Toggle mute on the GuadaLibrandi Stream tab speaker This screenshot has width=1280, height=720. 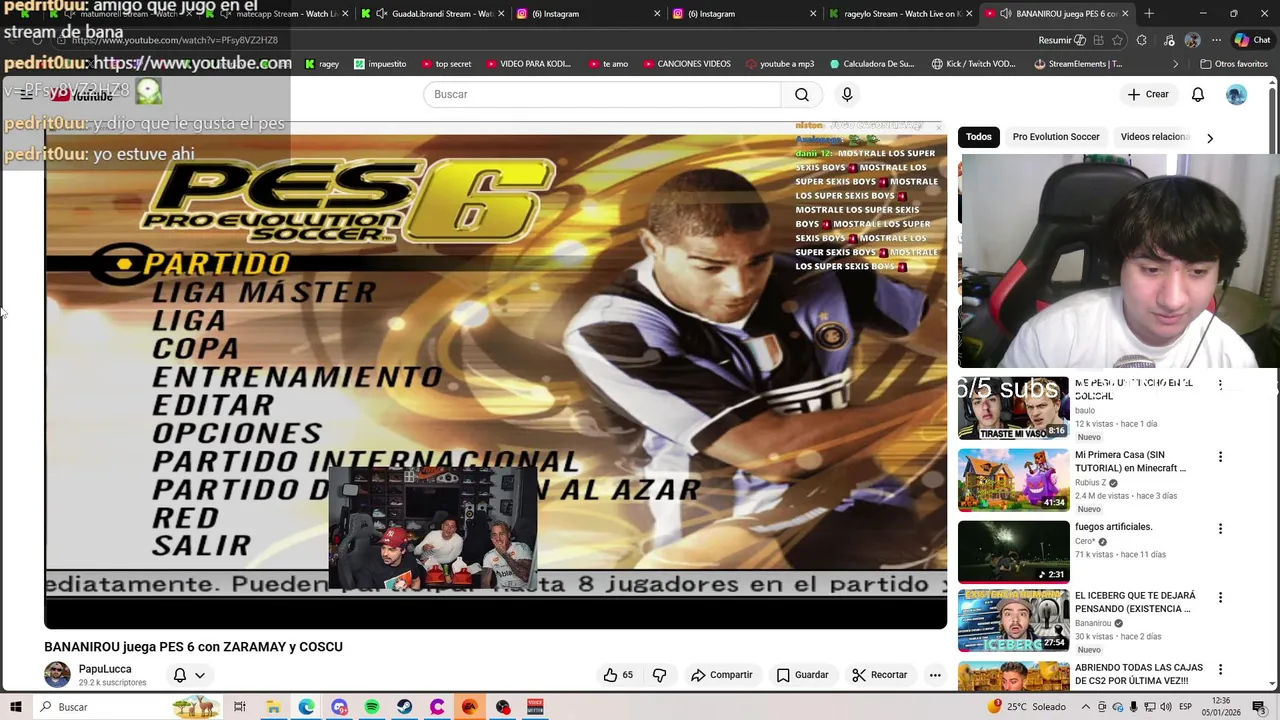click(381, 14)
